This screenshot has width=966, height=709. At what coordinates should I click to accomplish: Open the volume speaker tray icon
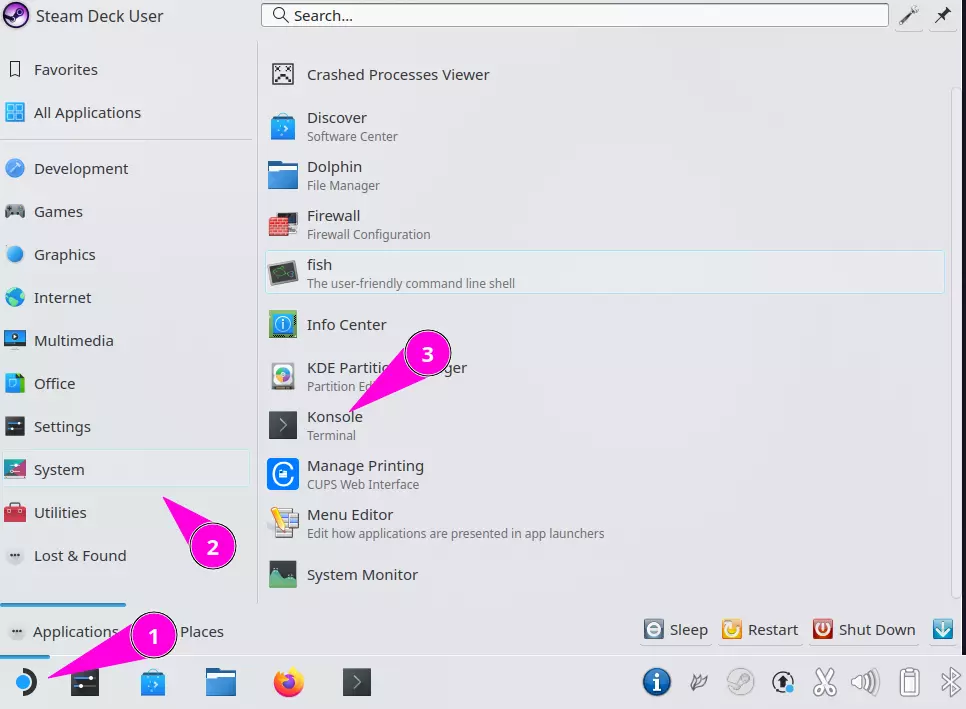point(866,682)
